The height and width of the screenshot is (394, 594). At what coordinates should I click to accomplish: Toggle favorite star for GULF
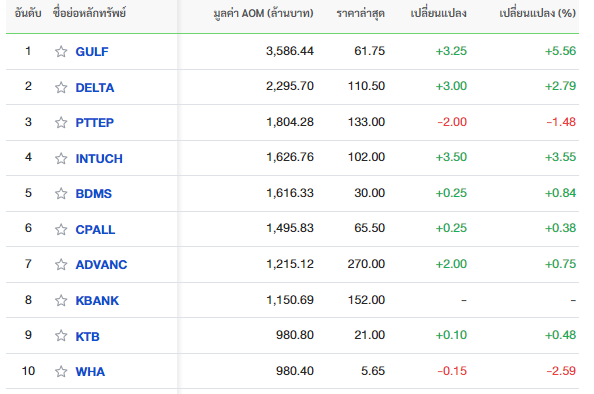(61, 51)
